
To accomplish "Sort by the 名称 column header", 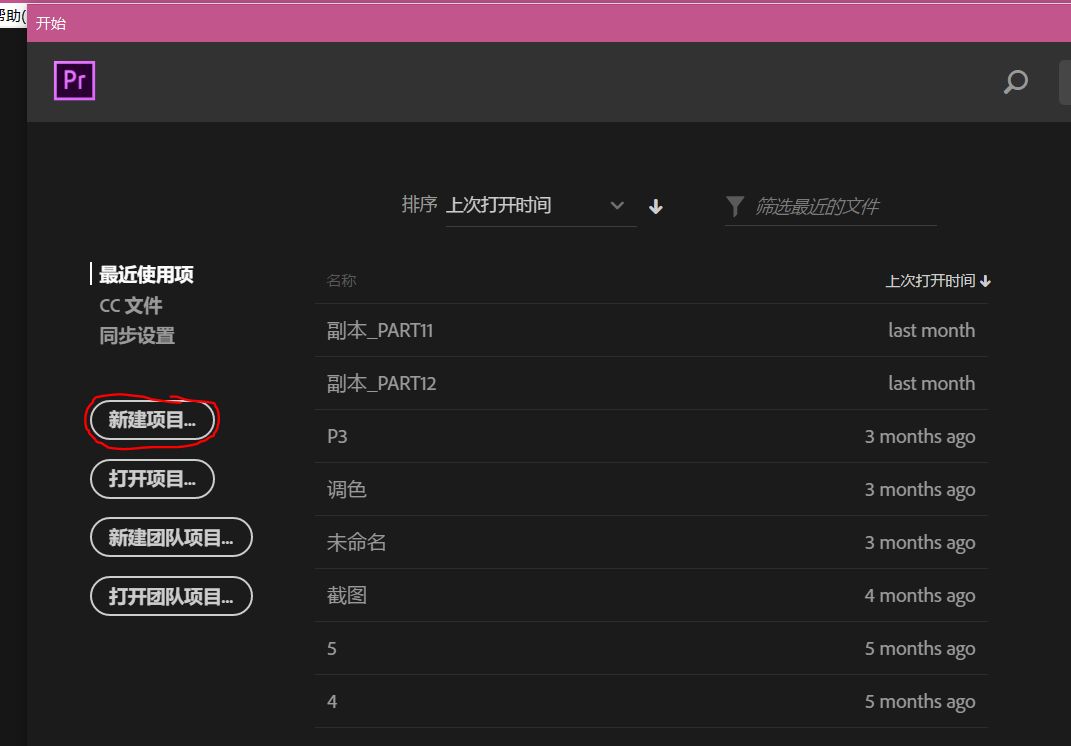I will pyautogui.click(x=342, y=281).
